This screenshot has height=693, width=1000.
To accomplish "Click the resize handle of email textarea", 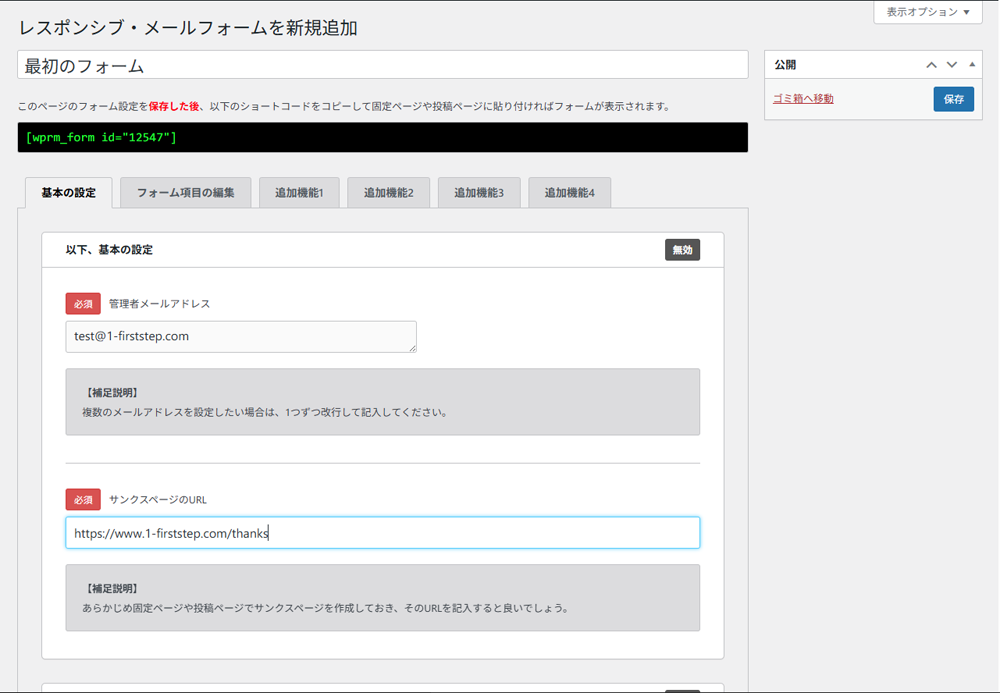I will 411,347.
